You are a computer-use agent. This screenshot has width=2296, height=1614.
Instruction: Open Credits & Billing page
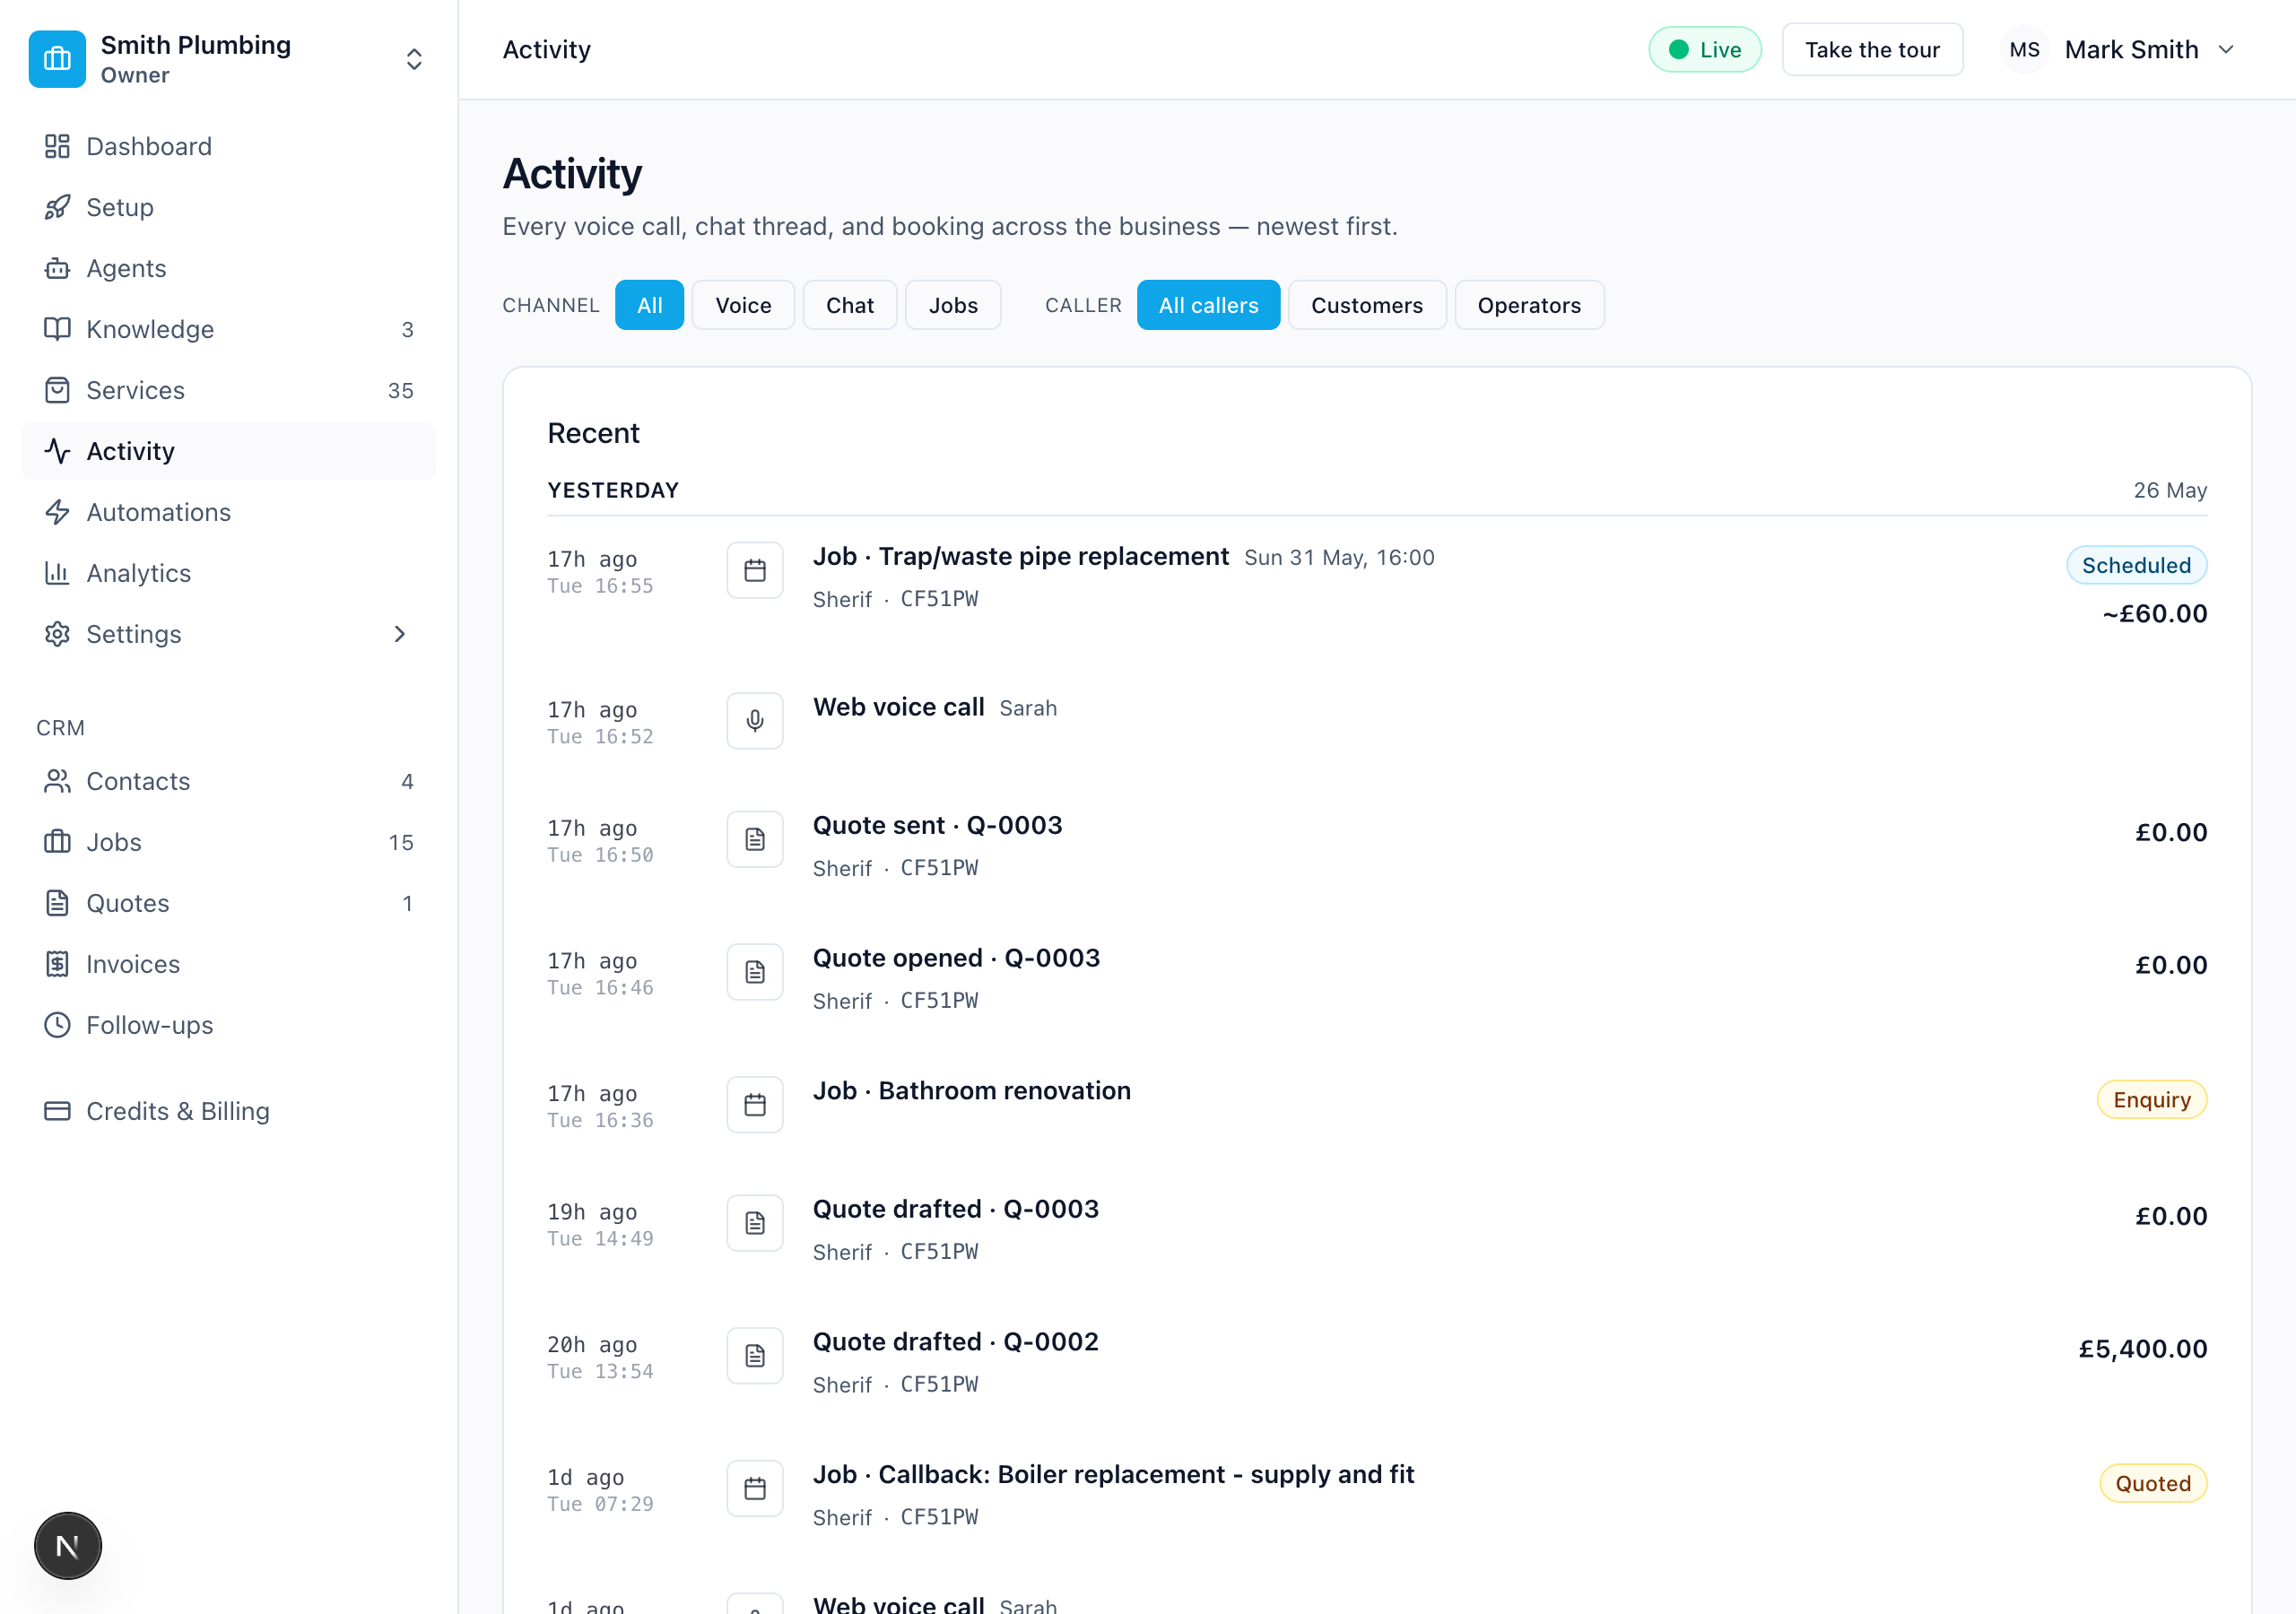click(x=229, y=1111)
